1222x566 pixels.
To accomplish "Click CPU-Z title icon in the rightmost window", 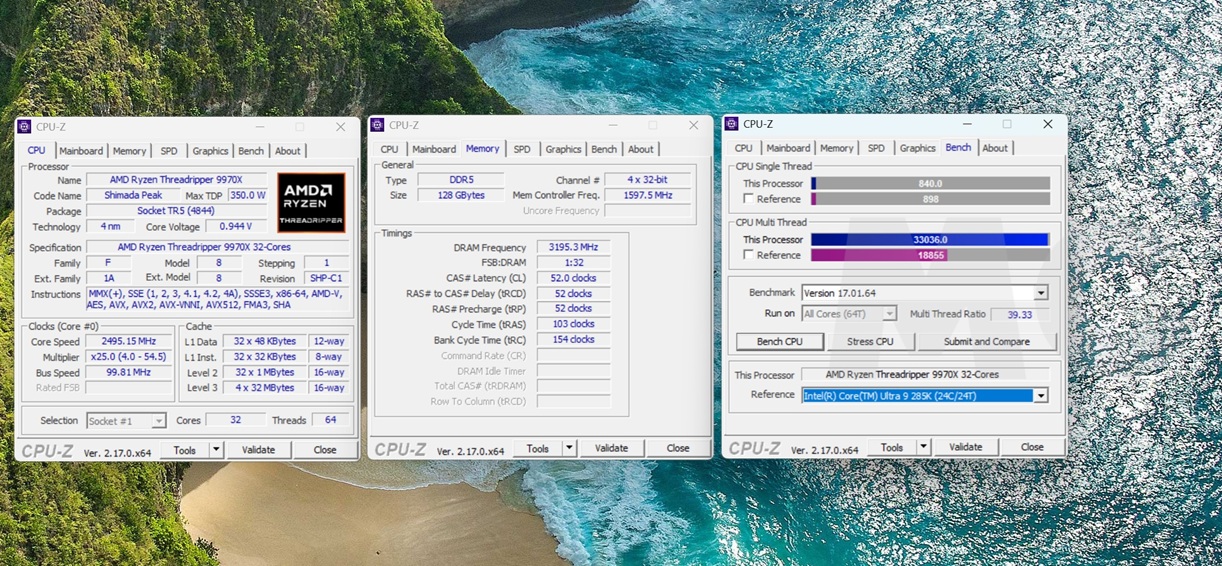I will [731, 124].
